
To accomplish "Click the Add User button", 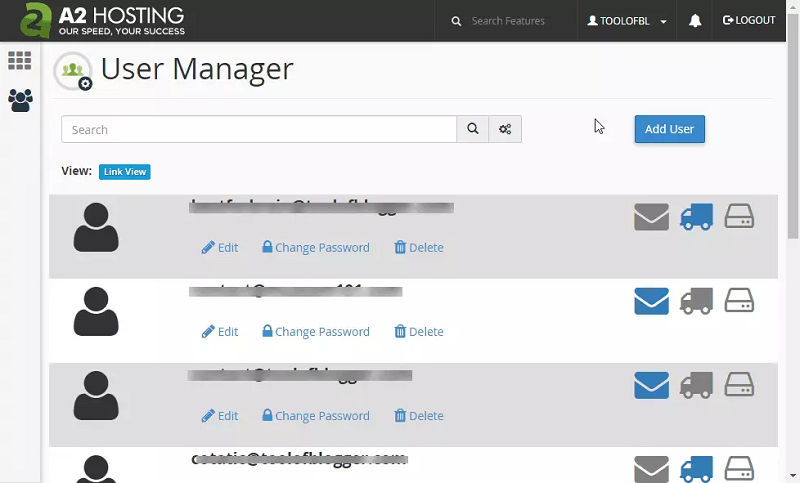I will (x=669, y=129).
